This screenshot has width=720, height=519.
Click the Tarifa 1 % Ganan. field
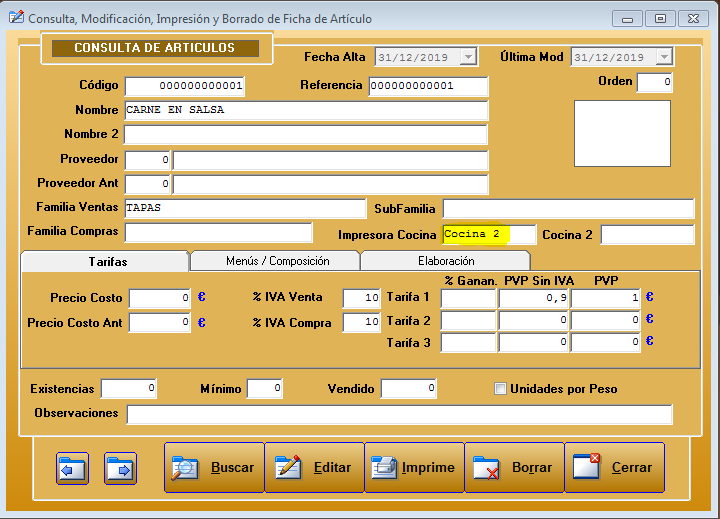pyautogui.click(x=468, y=299)
